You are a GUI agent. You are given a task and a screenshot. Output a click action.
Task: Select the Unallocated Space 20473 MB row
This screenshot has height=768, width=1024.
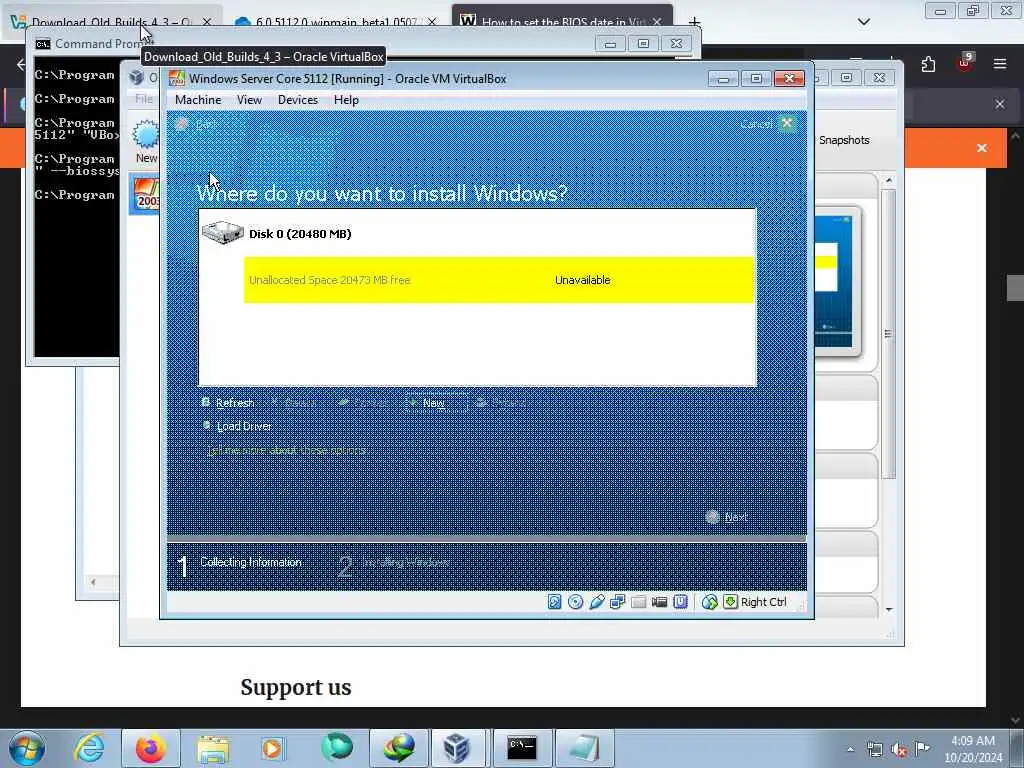pos(499,280)
